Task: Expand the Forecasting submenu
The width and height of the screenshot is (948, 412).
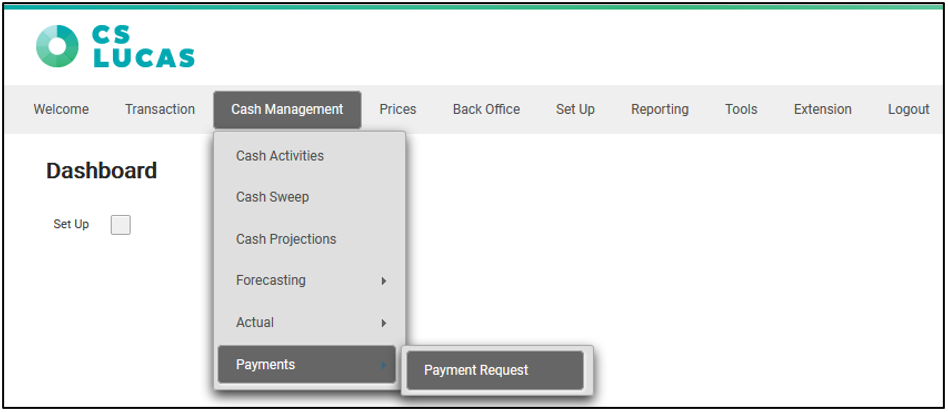Action: 307,281
